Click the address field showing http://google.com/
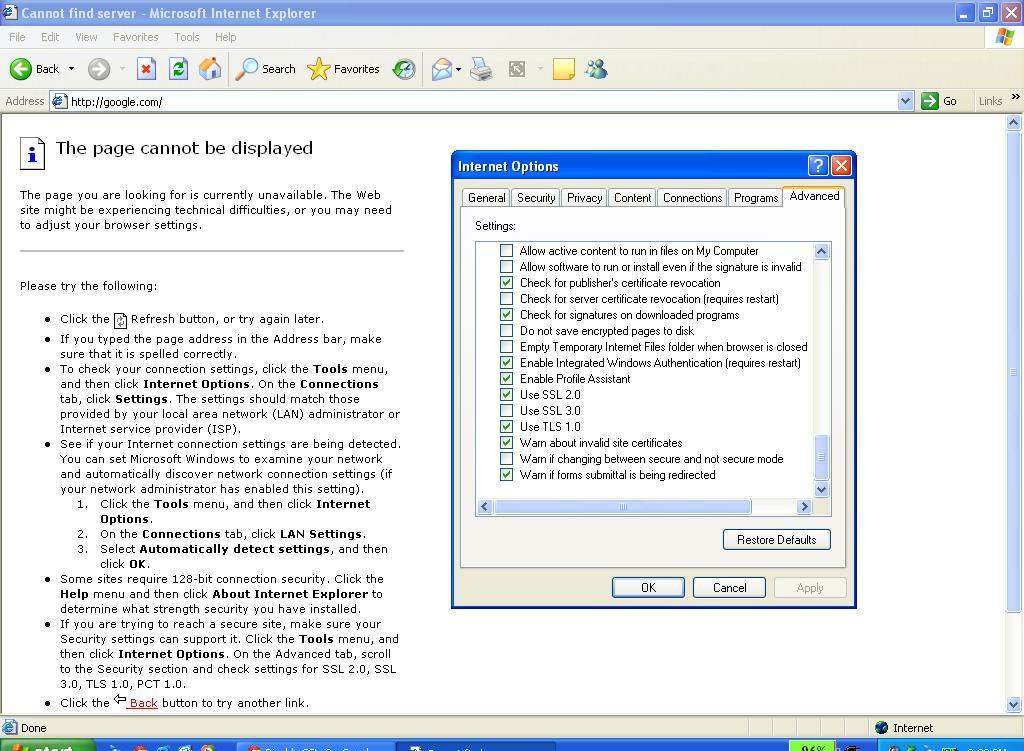Screen dimensions: 1024x751 483,101
